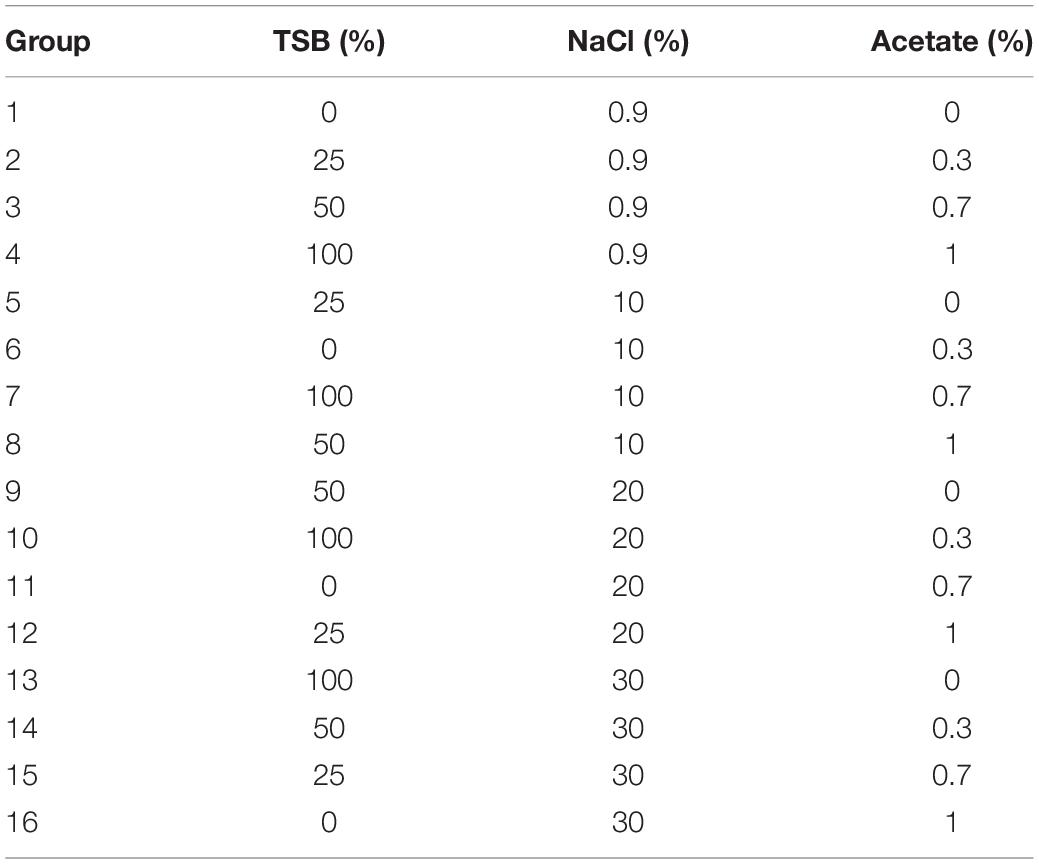Click the TSB (%) column header

(329, 42)
